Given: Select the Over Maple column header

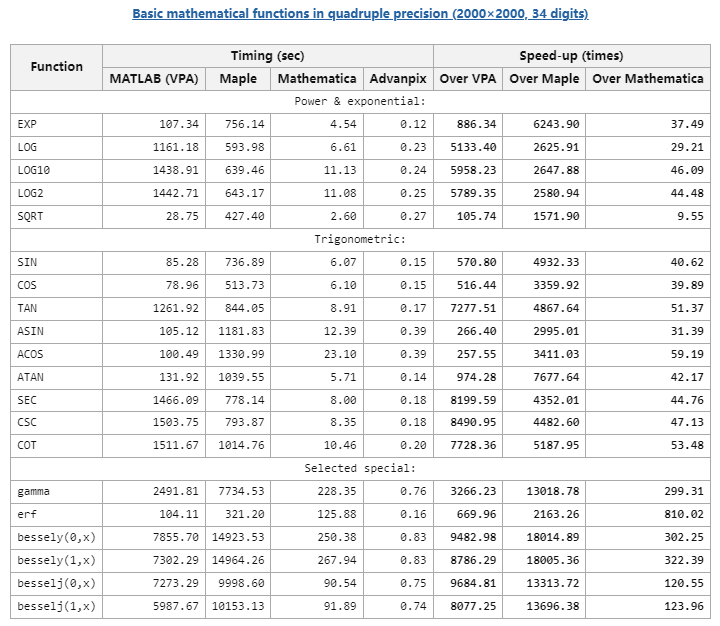Looking at the screenshot, I should [x=544, y=79].
